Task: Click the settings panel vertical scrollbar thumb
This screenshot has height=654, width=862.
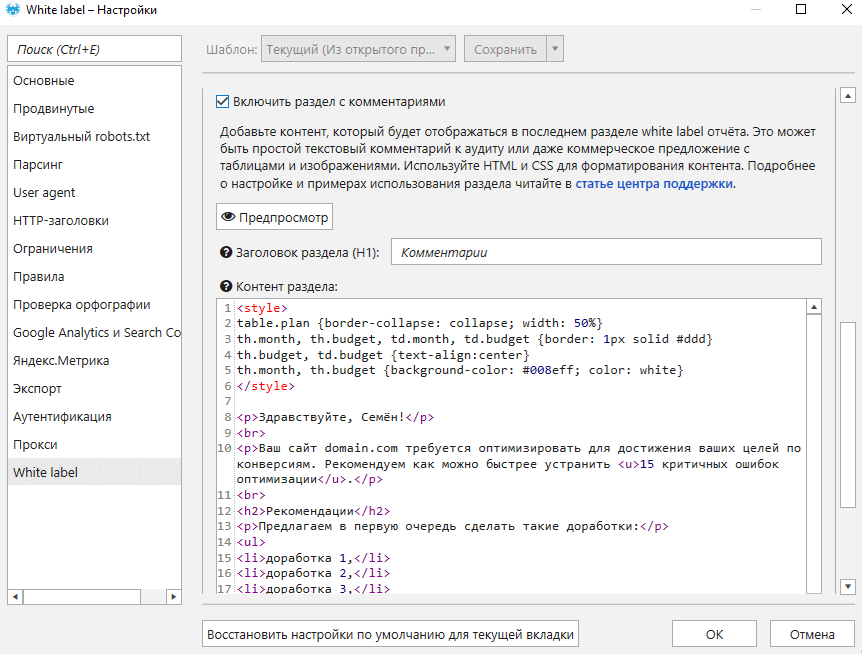Action: coord(848,415)
